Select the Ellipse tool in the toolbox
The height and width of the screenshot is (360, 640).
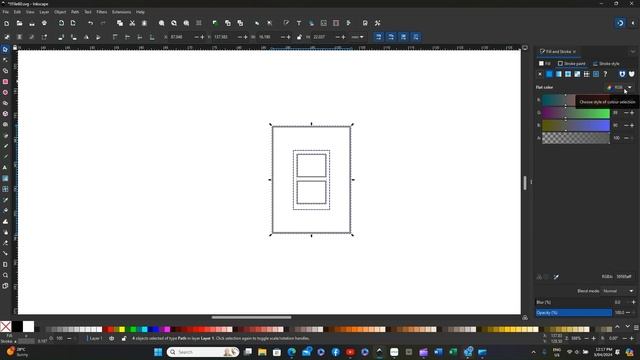[x=5, y=92]
